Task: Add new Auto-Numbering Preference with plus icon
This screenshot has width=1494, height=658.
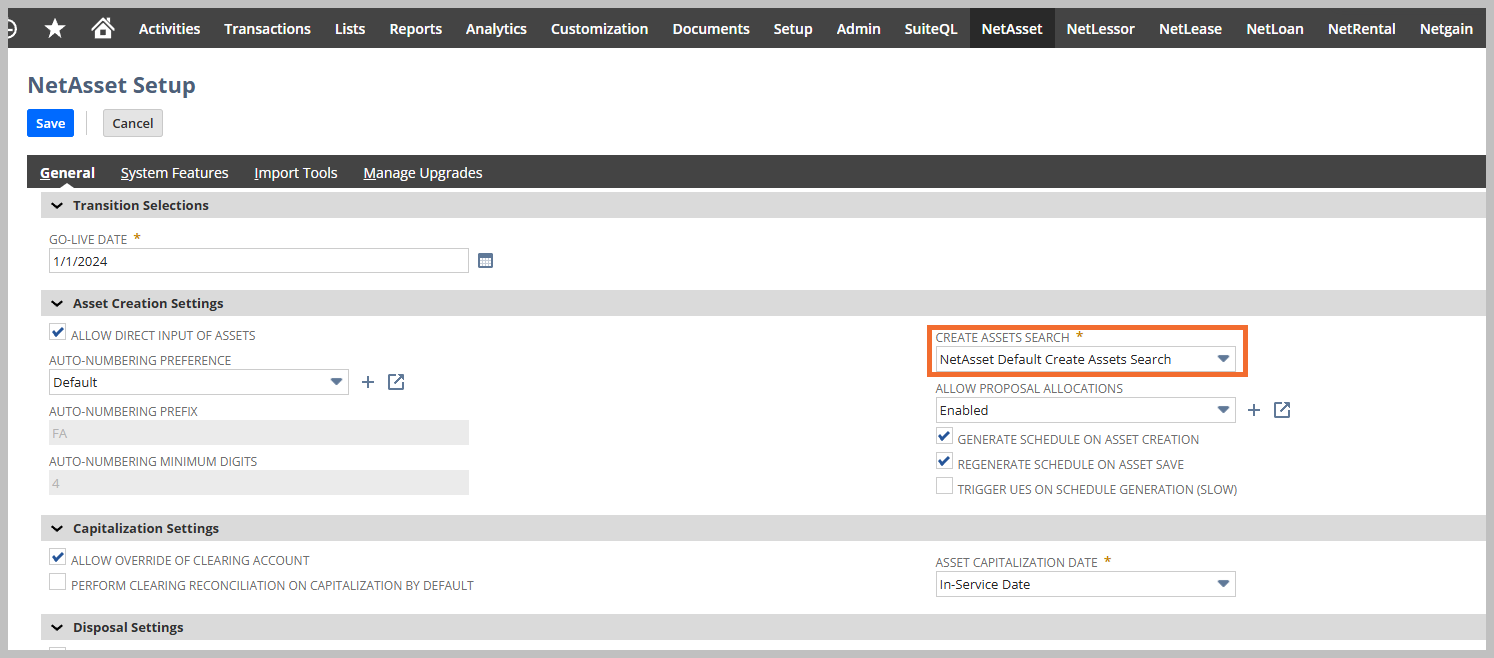Action: (x=367, y=382)
